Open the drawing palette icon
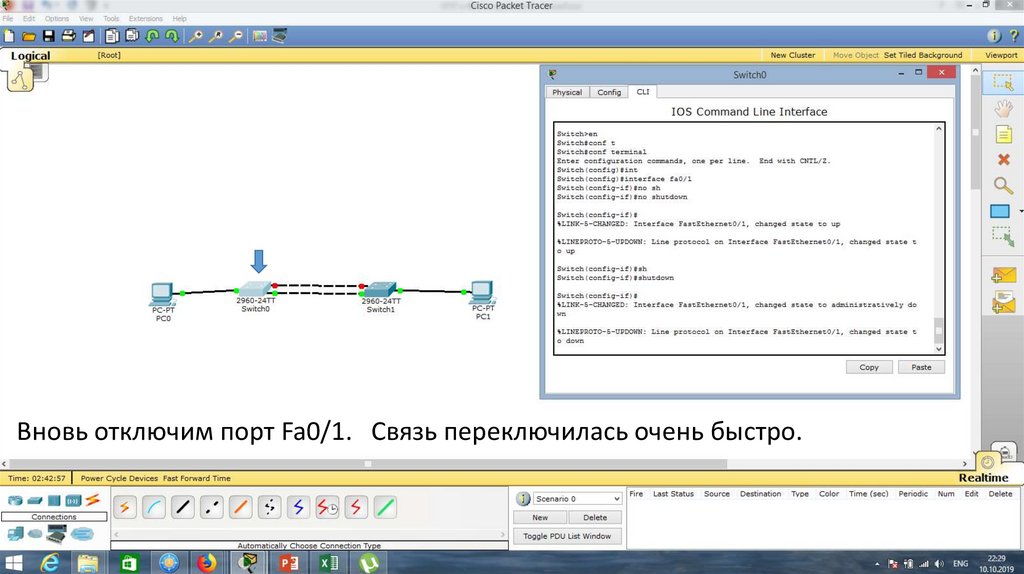 [x=260, y=36]
